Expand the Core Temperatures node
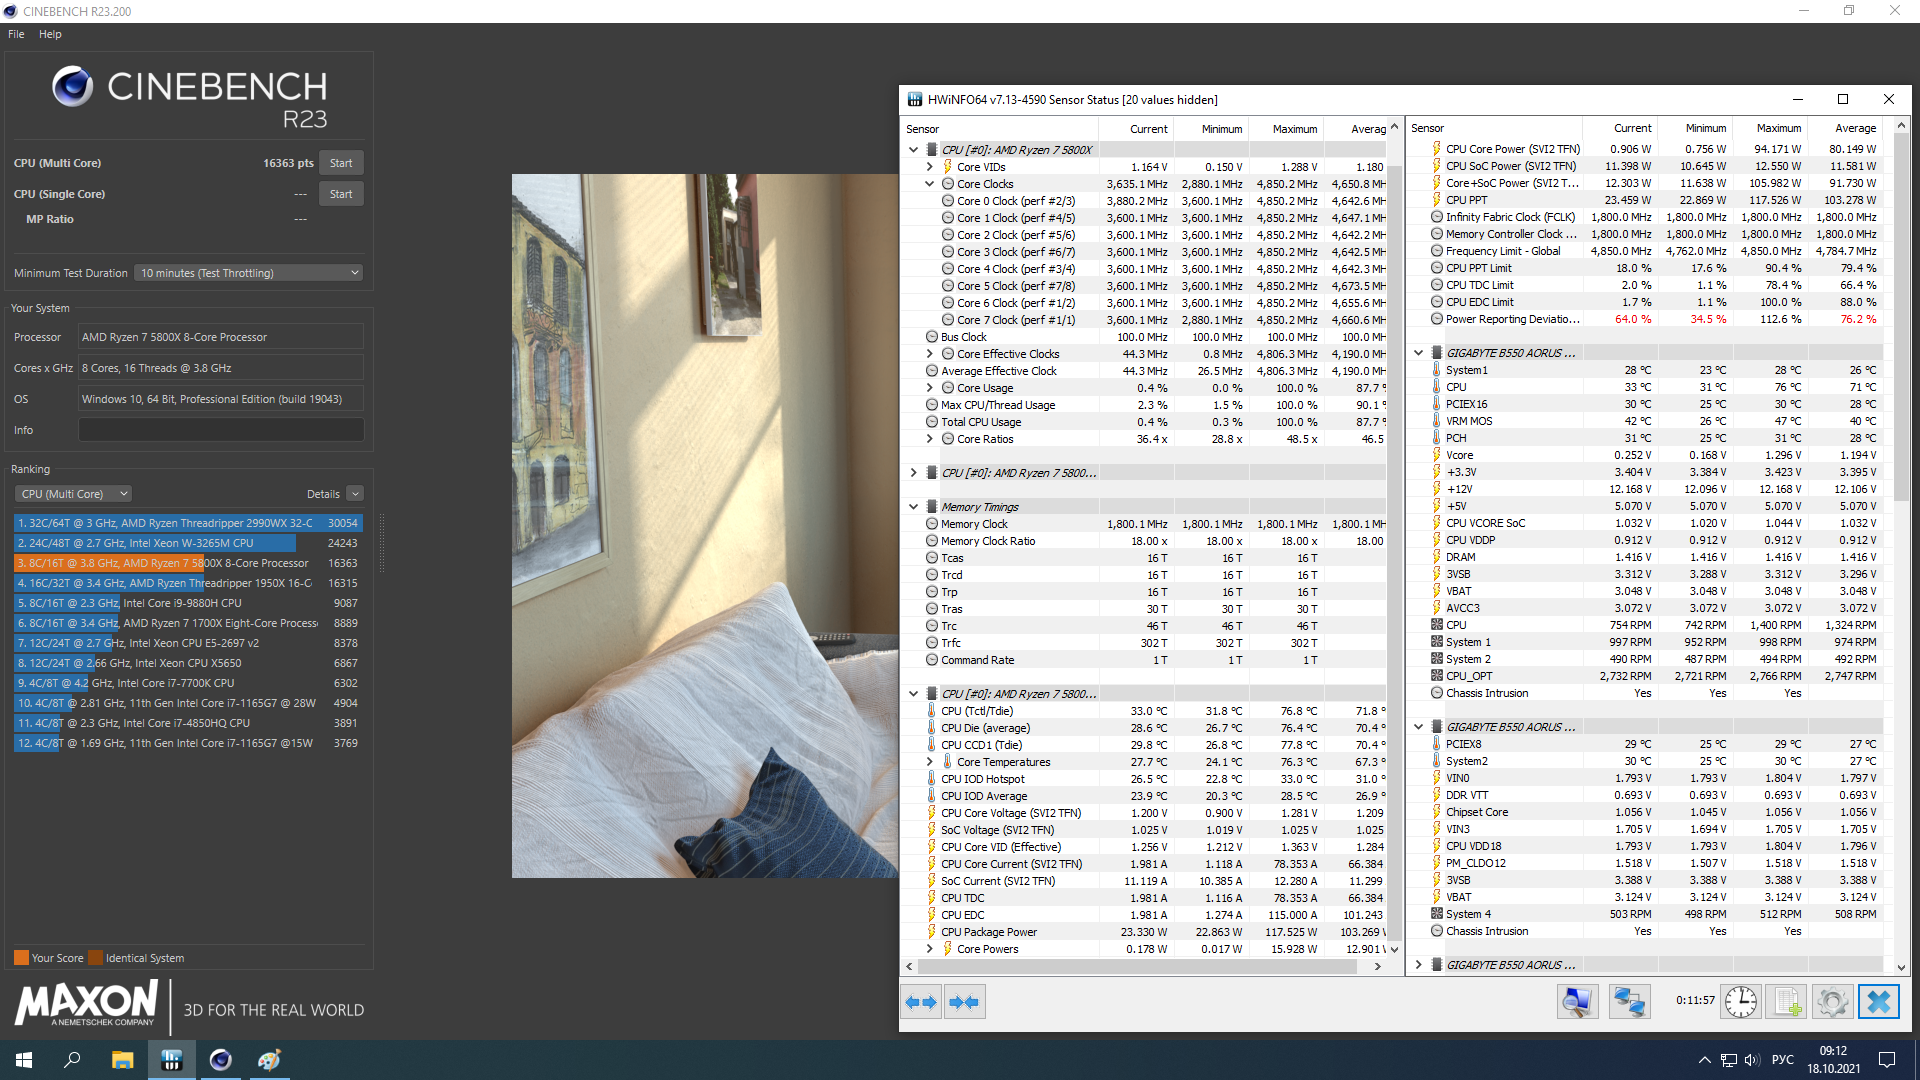This screenshot has height=1080, width=1920. [x=929, y=762]
